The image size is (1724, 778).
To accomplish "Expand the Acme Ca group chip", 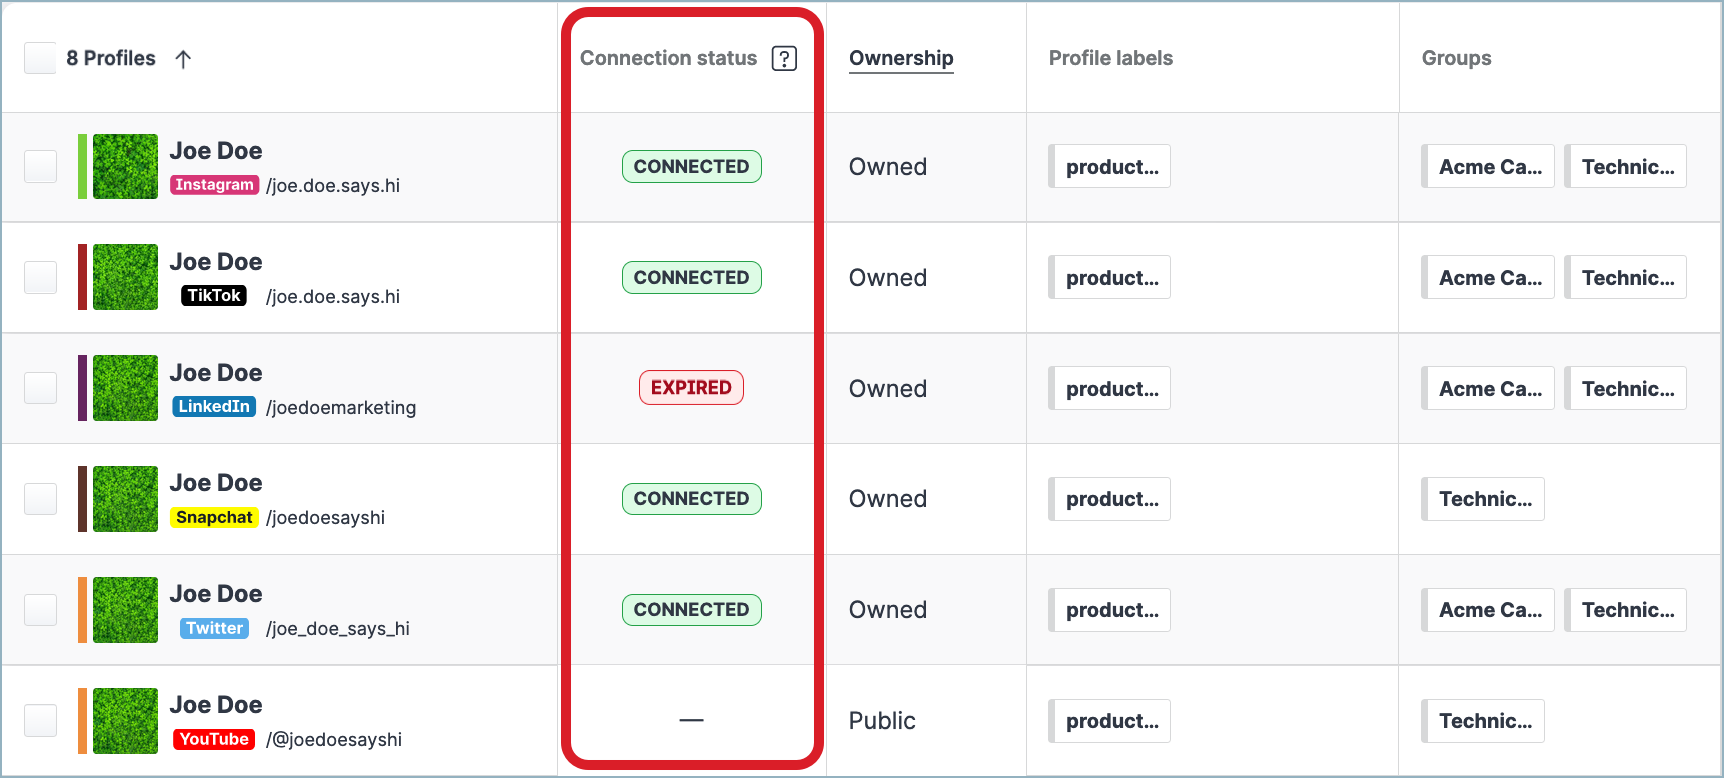I will tap(1488, 166).
